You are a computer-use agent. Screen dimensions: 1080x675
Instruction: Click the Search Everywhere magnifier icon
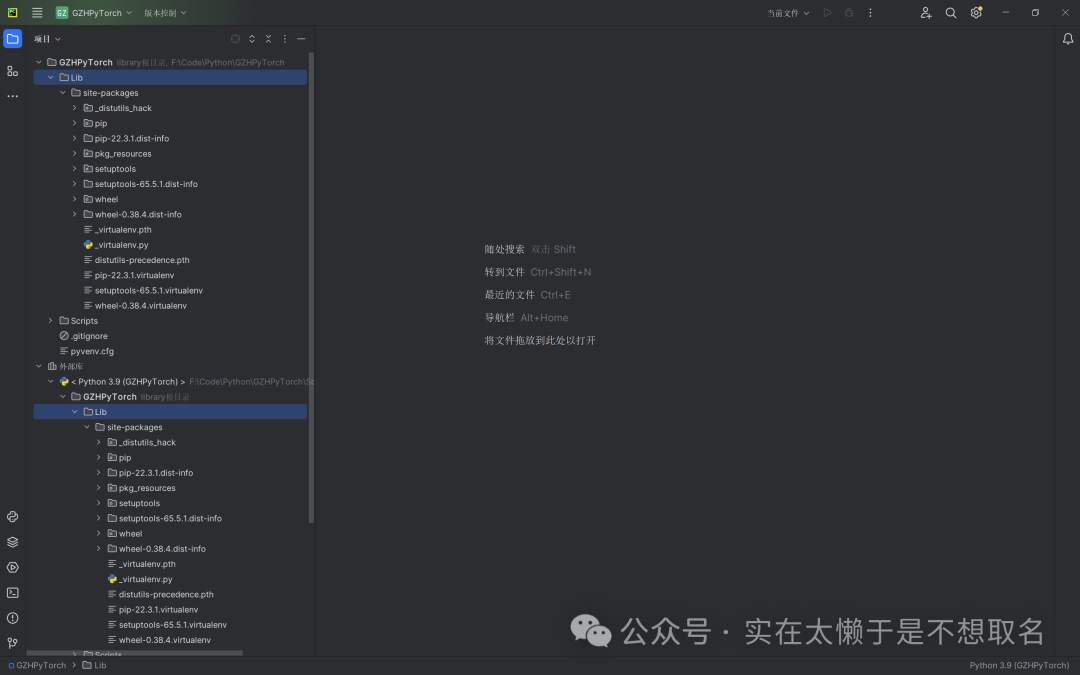tap(950, 12)
